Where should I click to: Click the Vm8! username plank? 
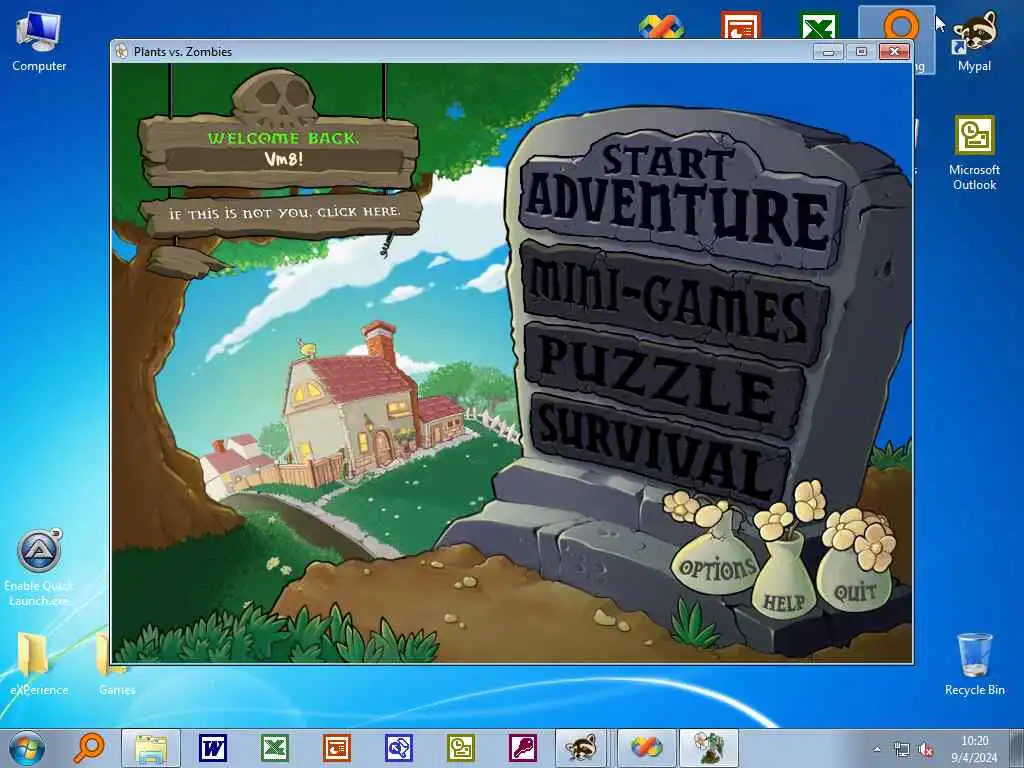283,159
